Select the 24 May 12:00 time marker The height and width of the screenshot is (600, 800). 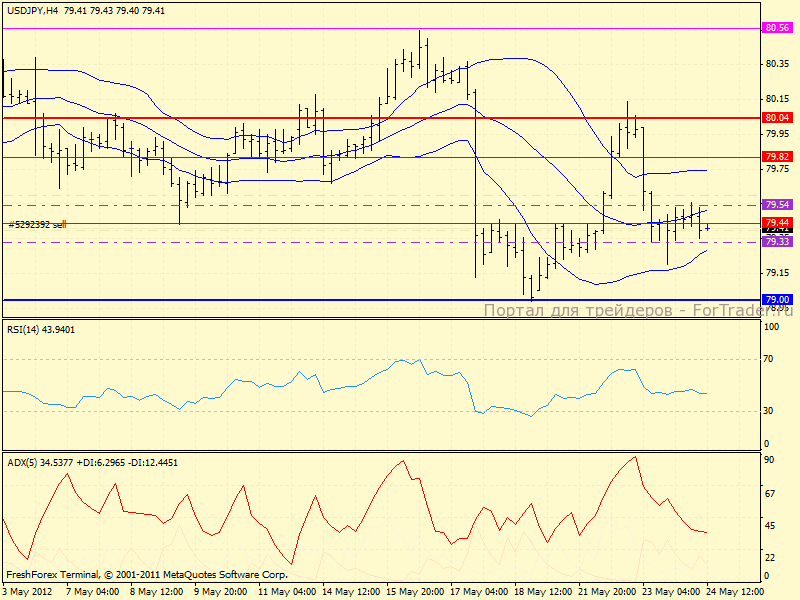pos(737,591)
